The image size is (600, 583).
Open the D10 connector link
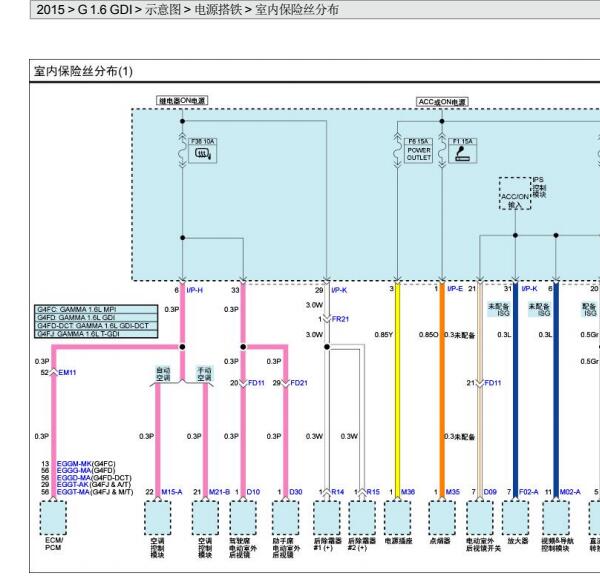pos(253,492)
